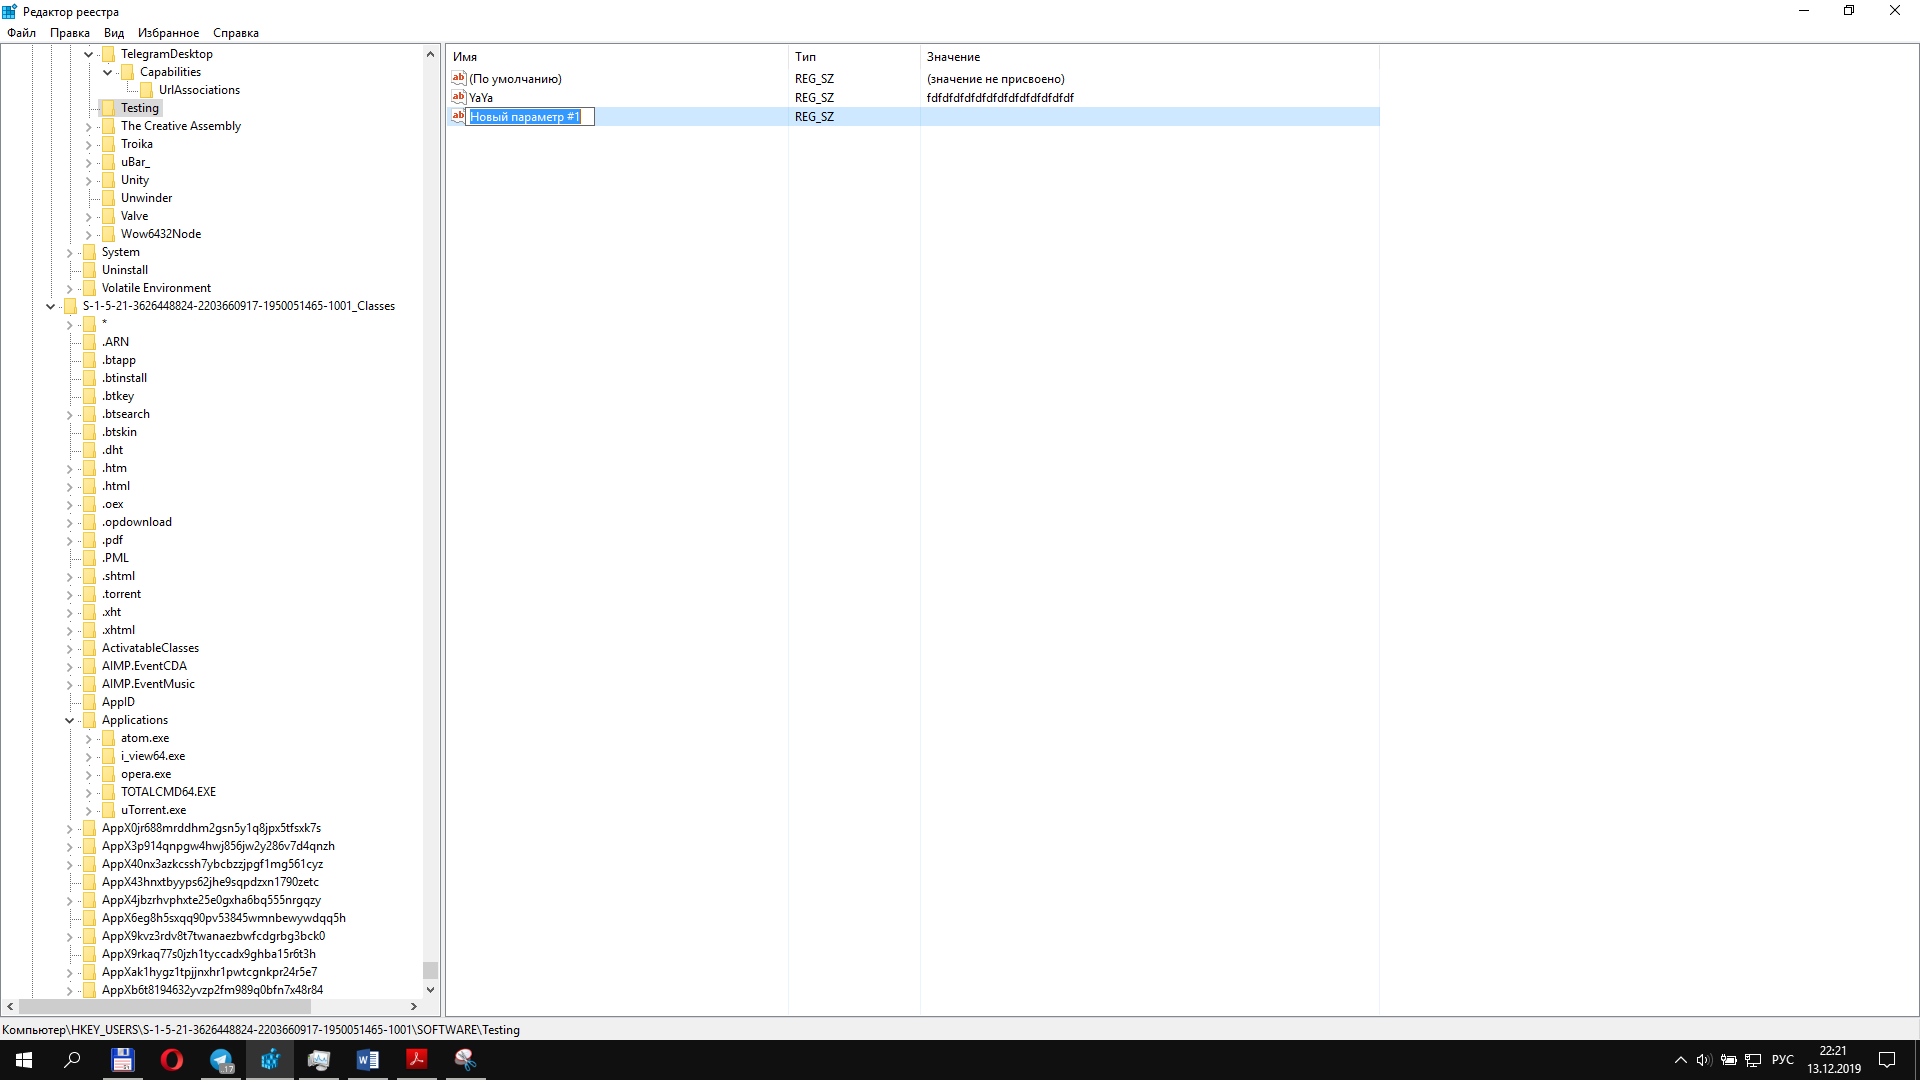
Task: Open Word from the taskbar
Action: [368, 1060]
